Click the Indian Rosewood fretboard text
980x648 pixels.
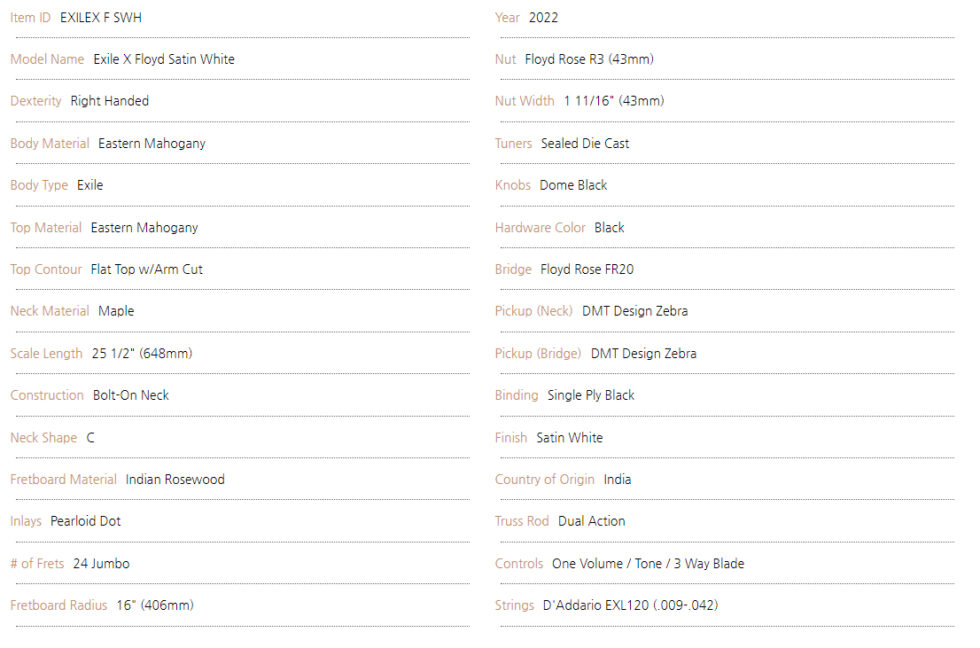[175, 480]
